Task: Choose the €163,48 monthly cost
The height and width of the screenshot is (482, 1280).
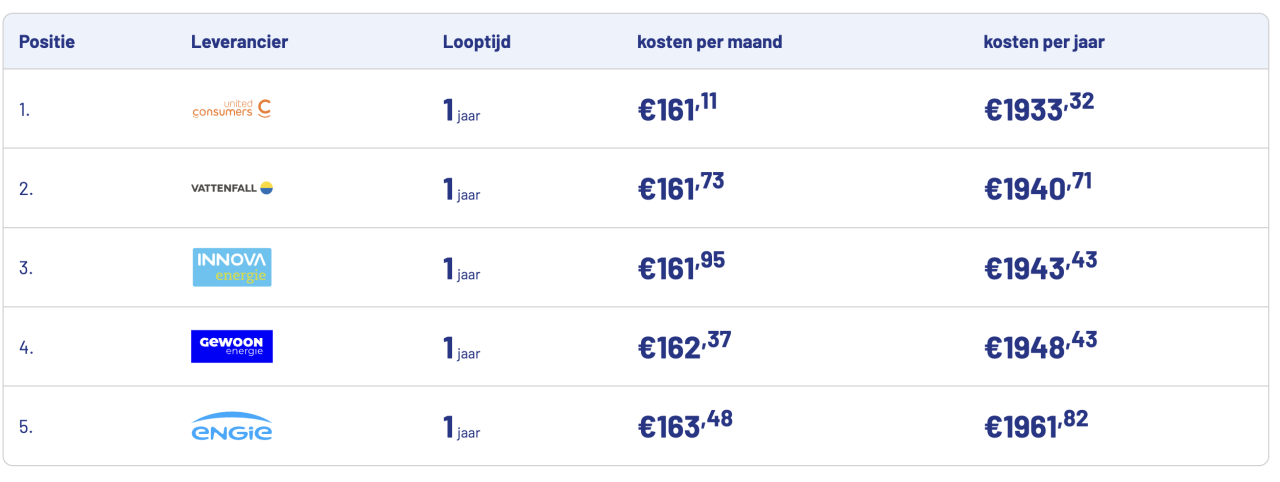Action: tap(685, 425)
